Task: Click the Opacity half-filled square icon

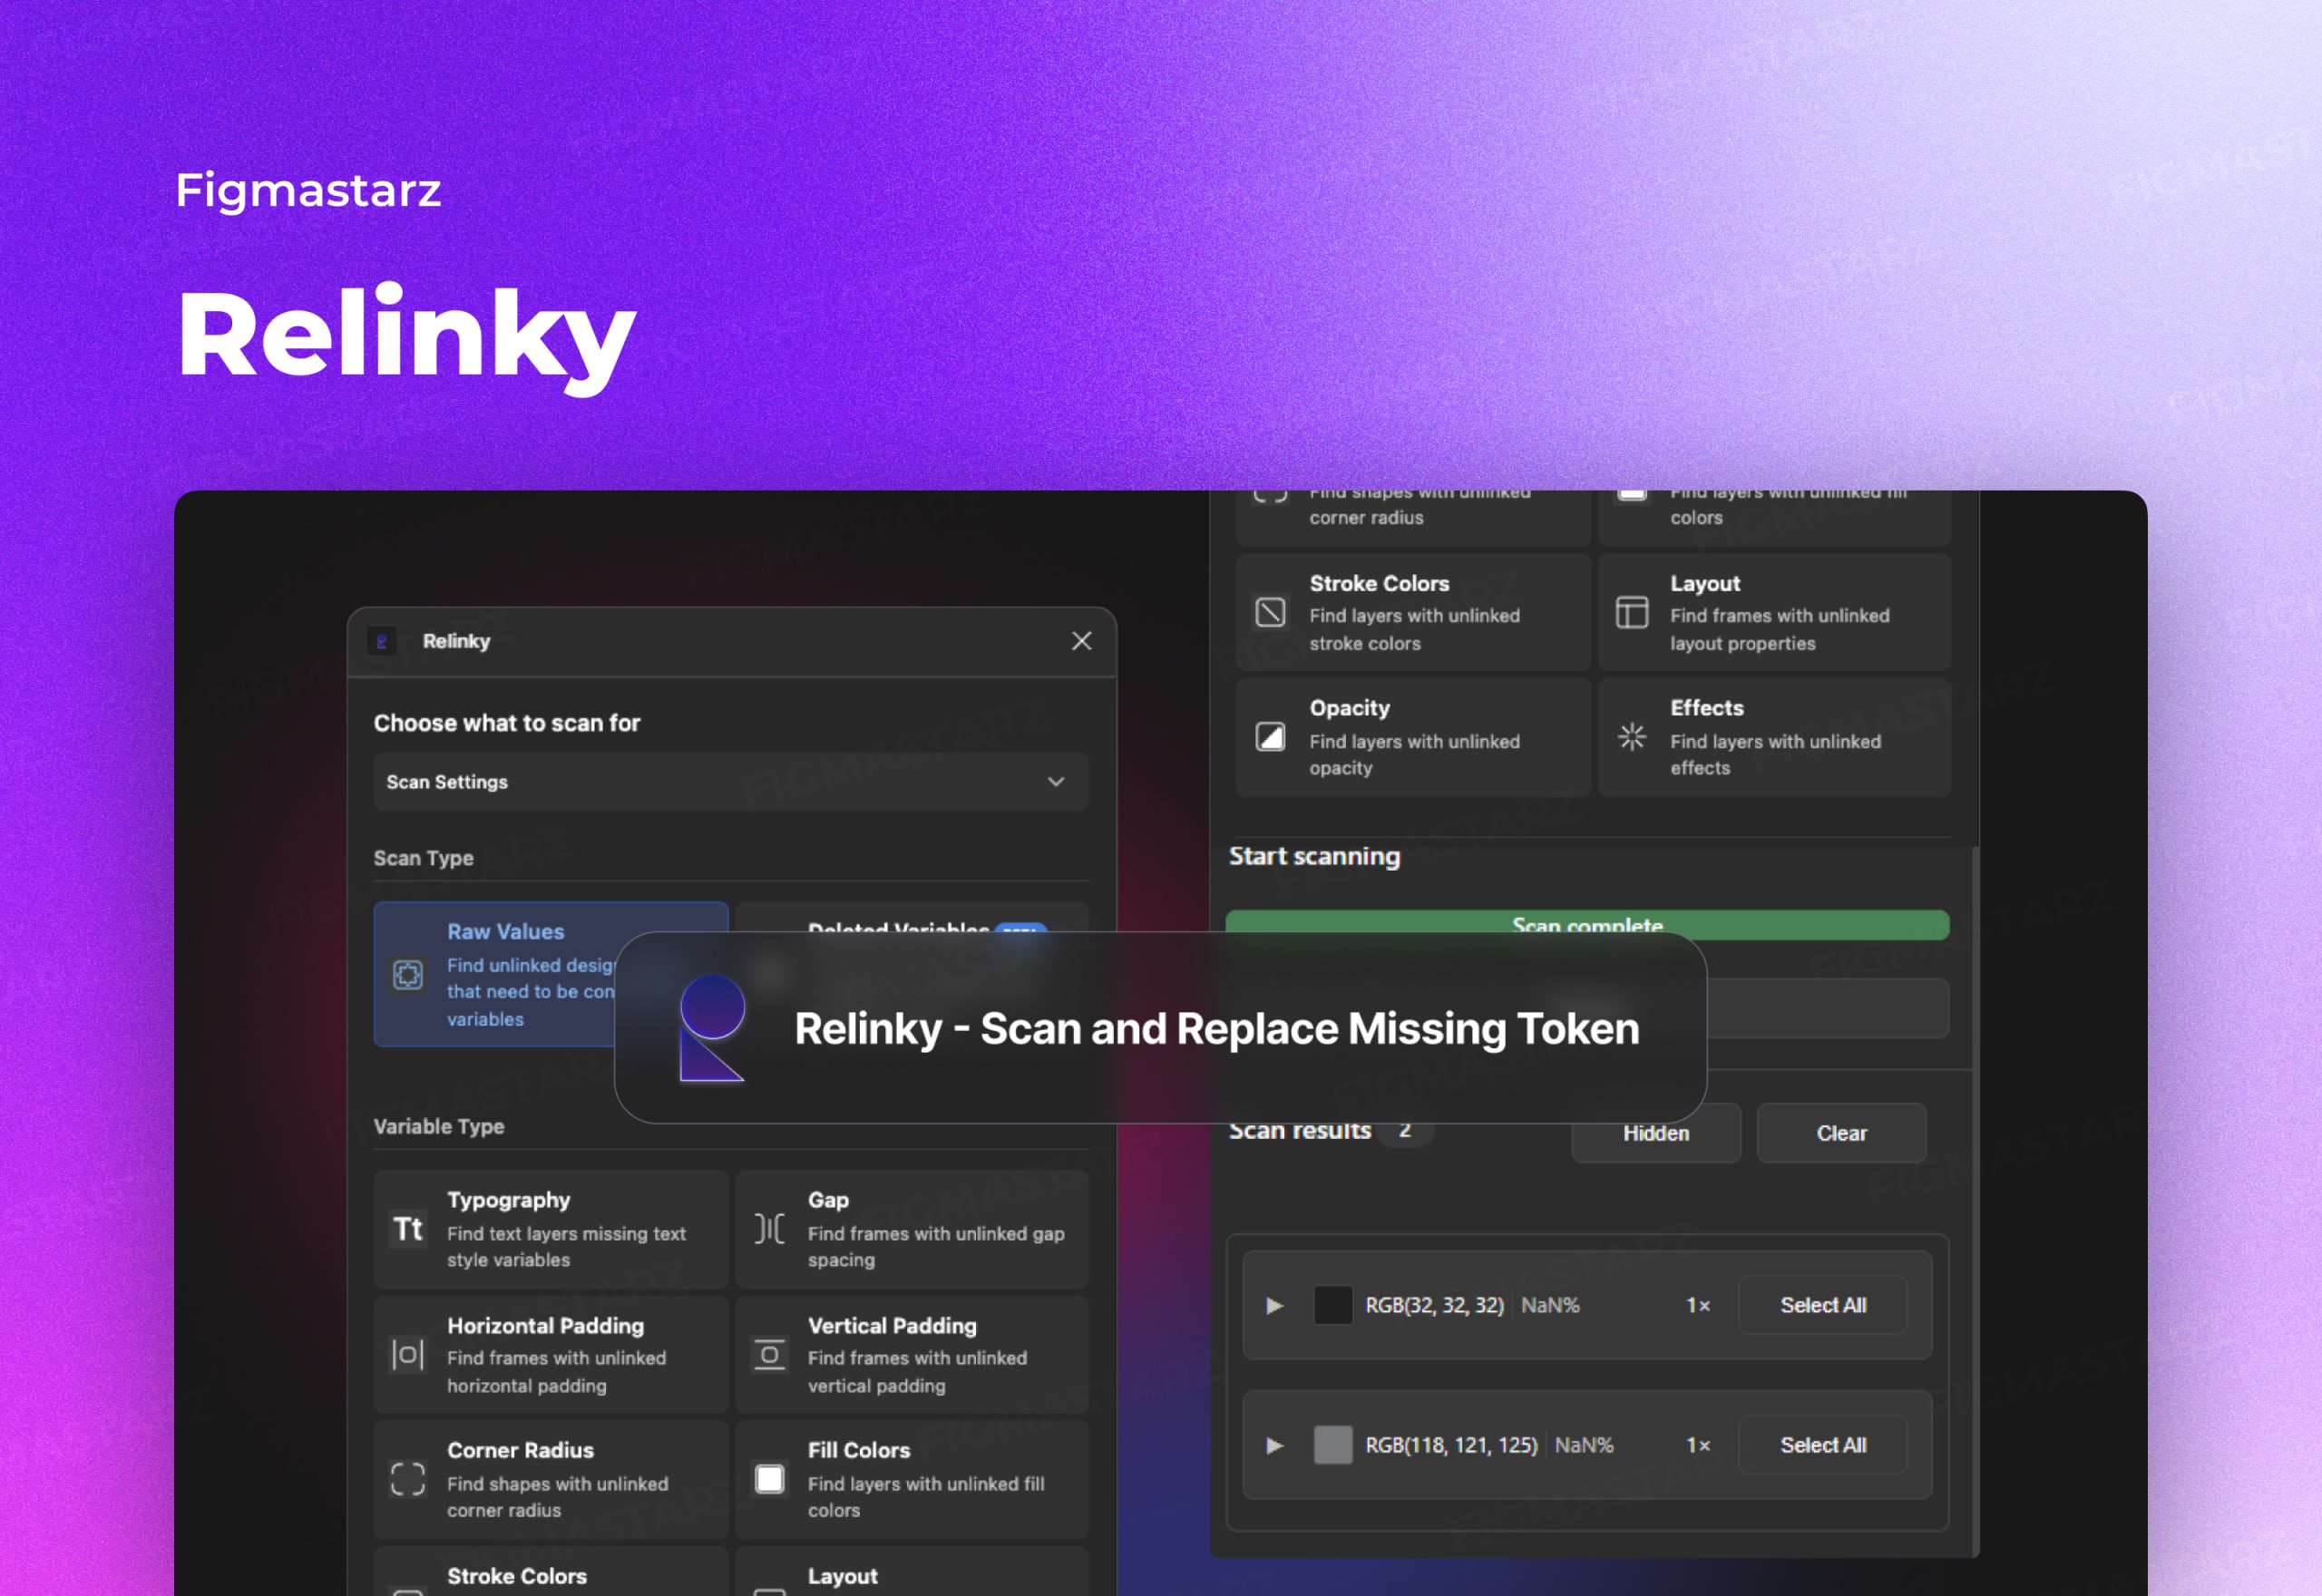Action: pyautogui.click(x=1270, y=737)
